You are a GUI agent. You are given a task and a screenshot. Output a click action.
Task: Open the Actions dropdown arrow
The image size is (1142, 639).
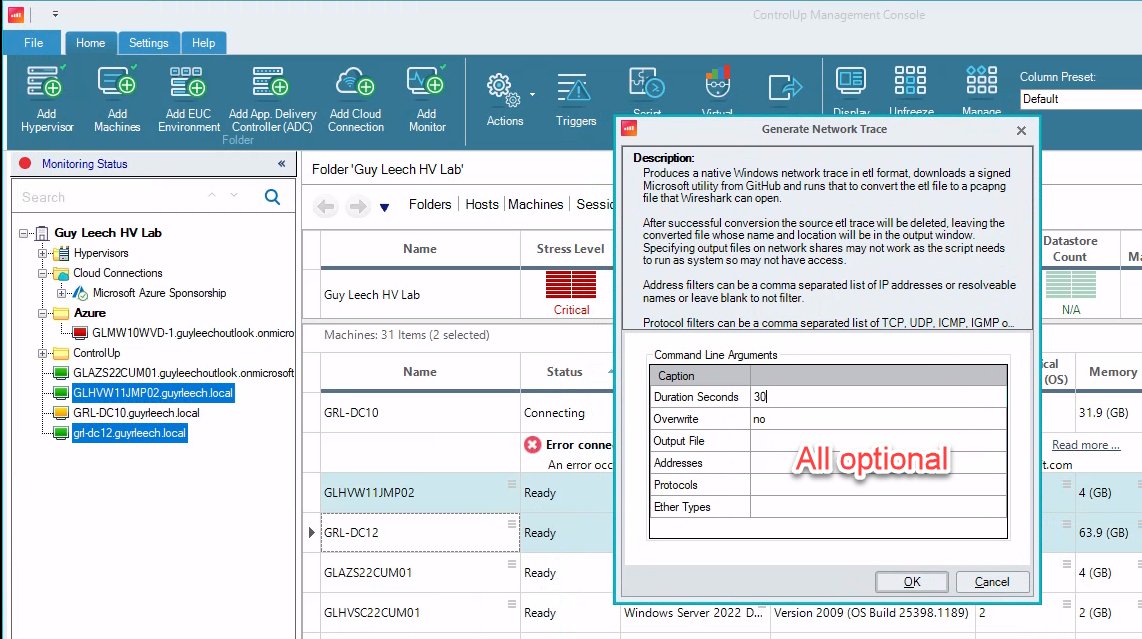pyautogui.click(x=532, y=95)
